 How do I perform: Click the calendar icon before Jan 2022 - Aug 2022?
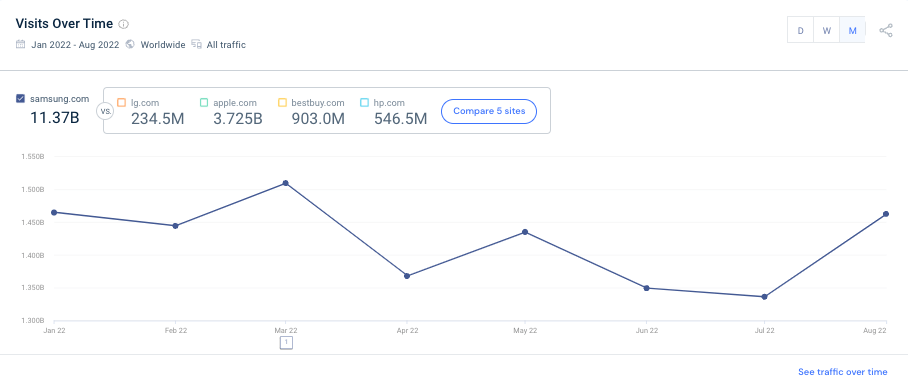(x=21, y=45)
